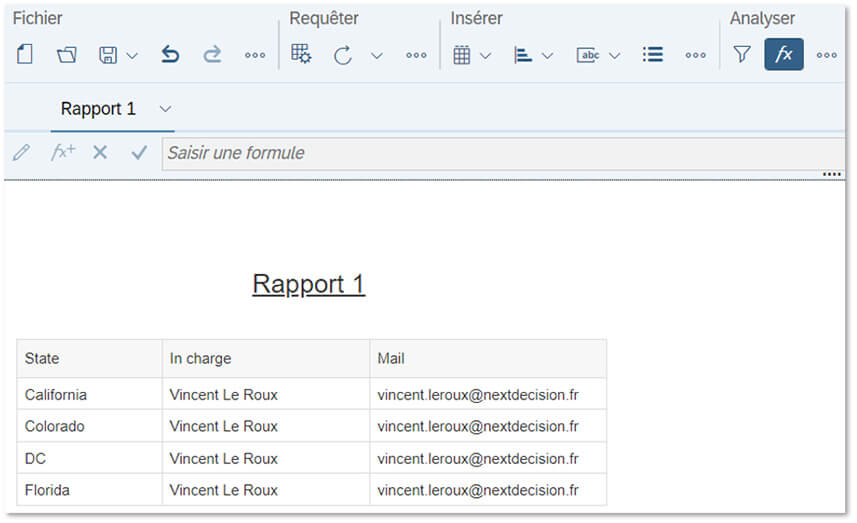This screenshot has width=857, height=523.
Task: Click the Rapport 1 report title
Action: 309,285
